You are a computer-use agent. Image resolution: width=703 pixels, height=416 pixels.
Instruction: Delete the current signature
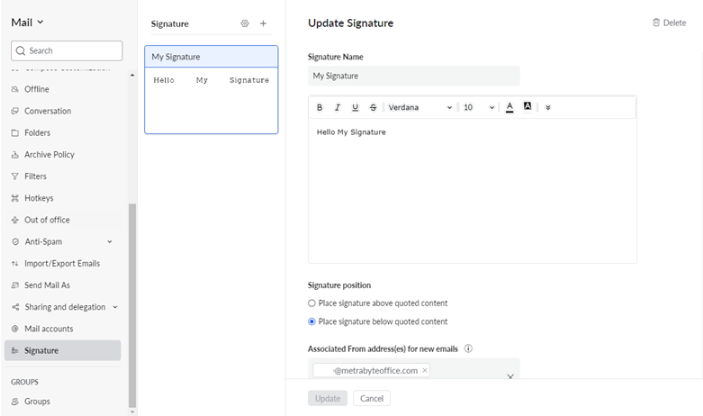(669, 23)
